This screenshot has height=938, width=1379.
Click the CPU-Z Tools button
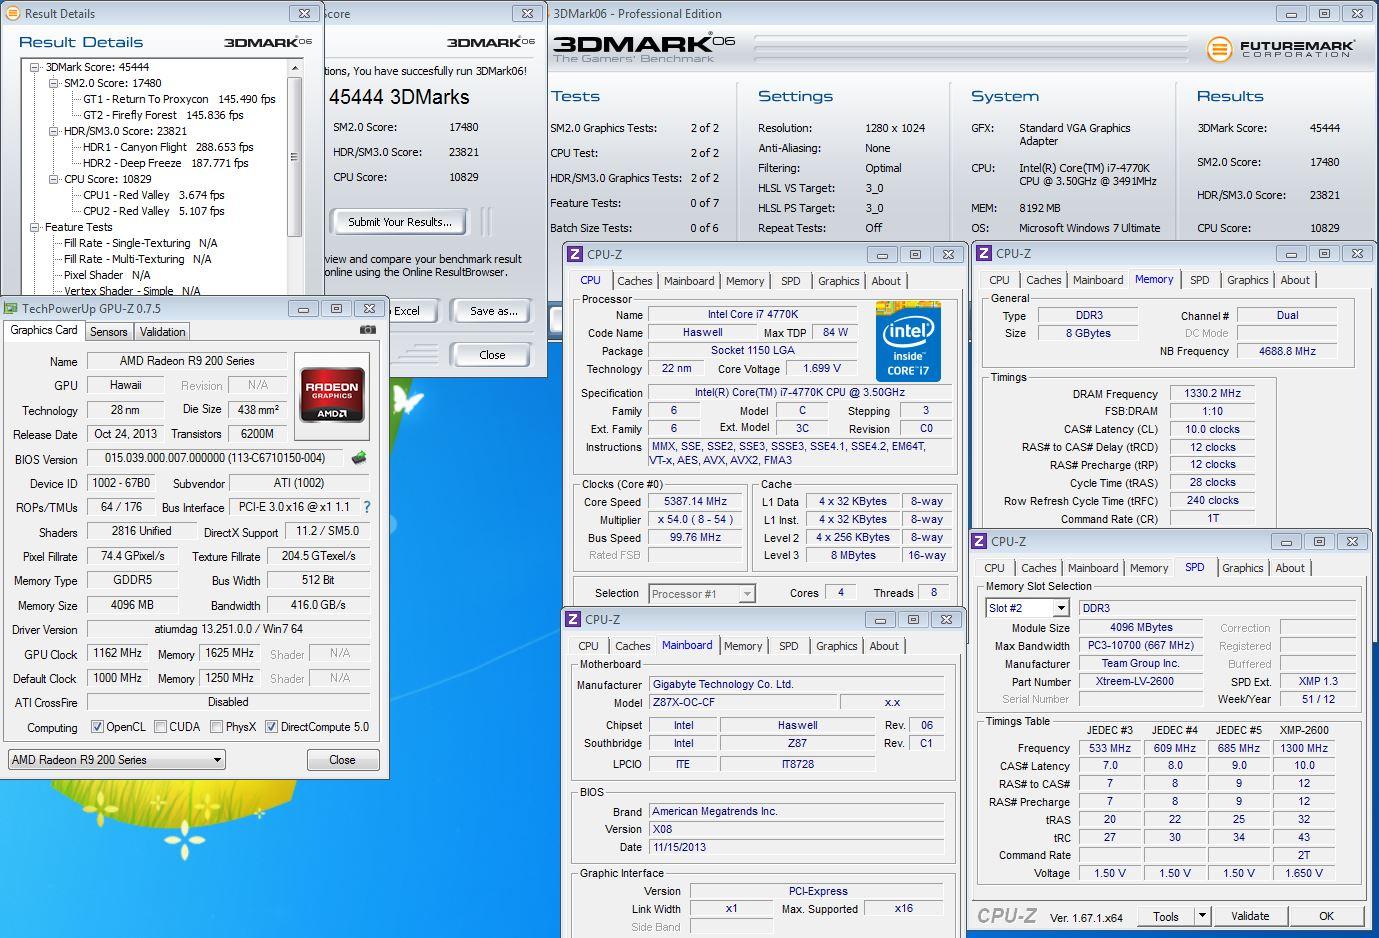pos(1165,916)
